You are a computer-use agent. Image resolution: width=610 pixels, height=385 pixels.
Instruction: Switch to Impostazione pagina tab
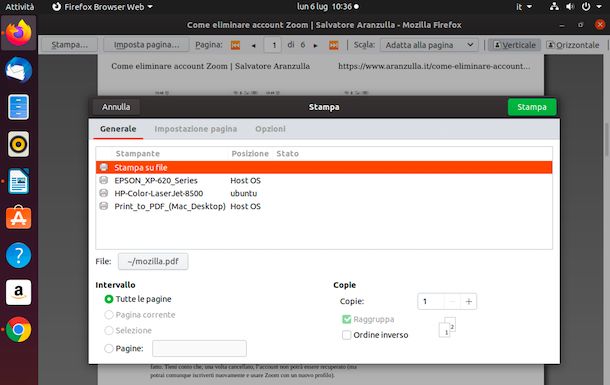(x=195, y=129)
